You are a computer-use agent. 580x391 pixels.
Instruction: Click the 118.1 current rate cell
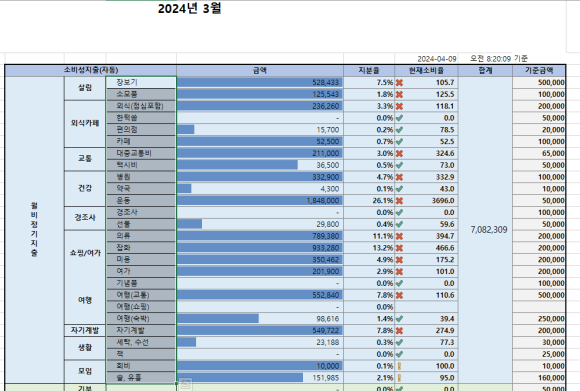(426, 106)
